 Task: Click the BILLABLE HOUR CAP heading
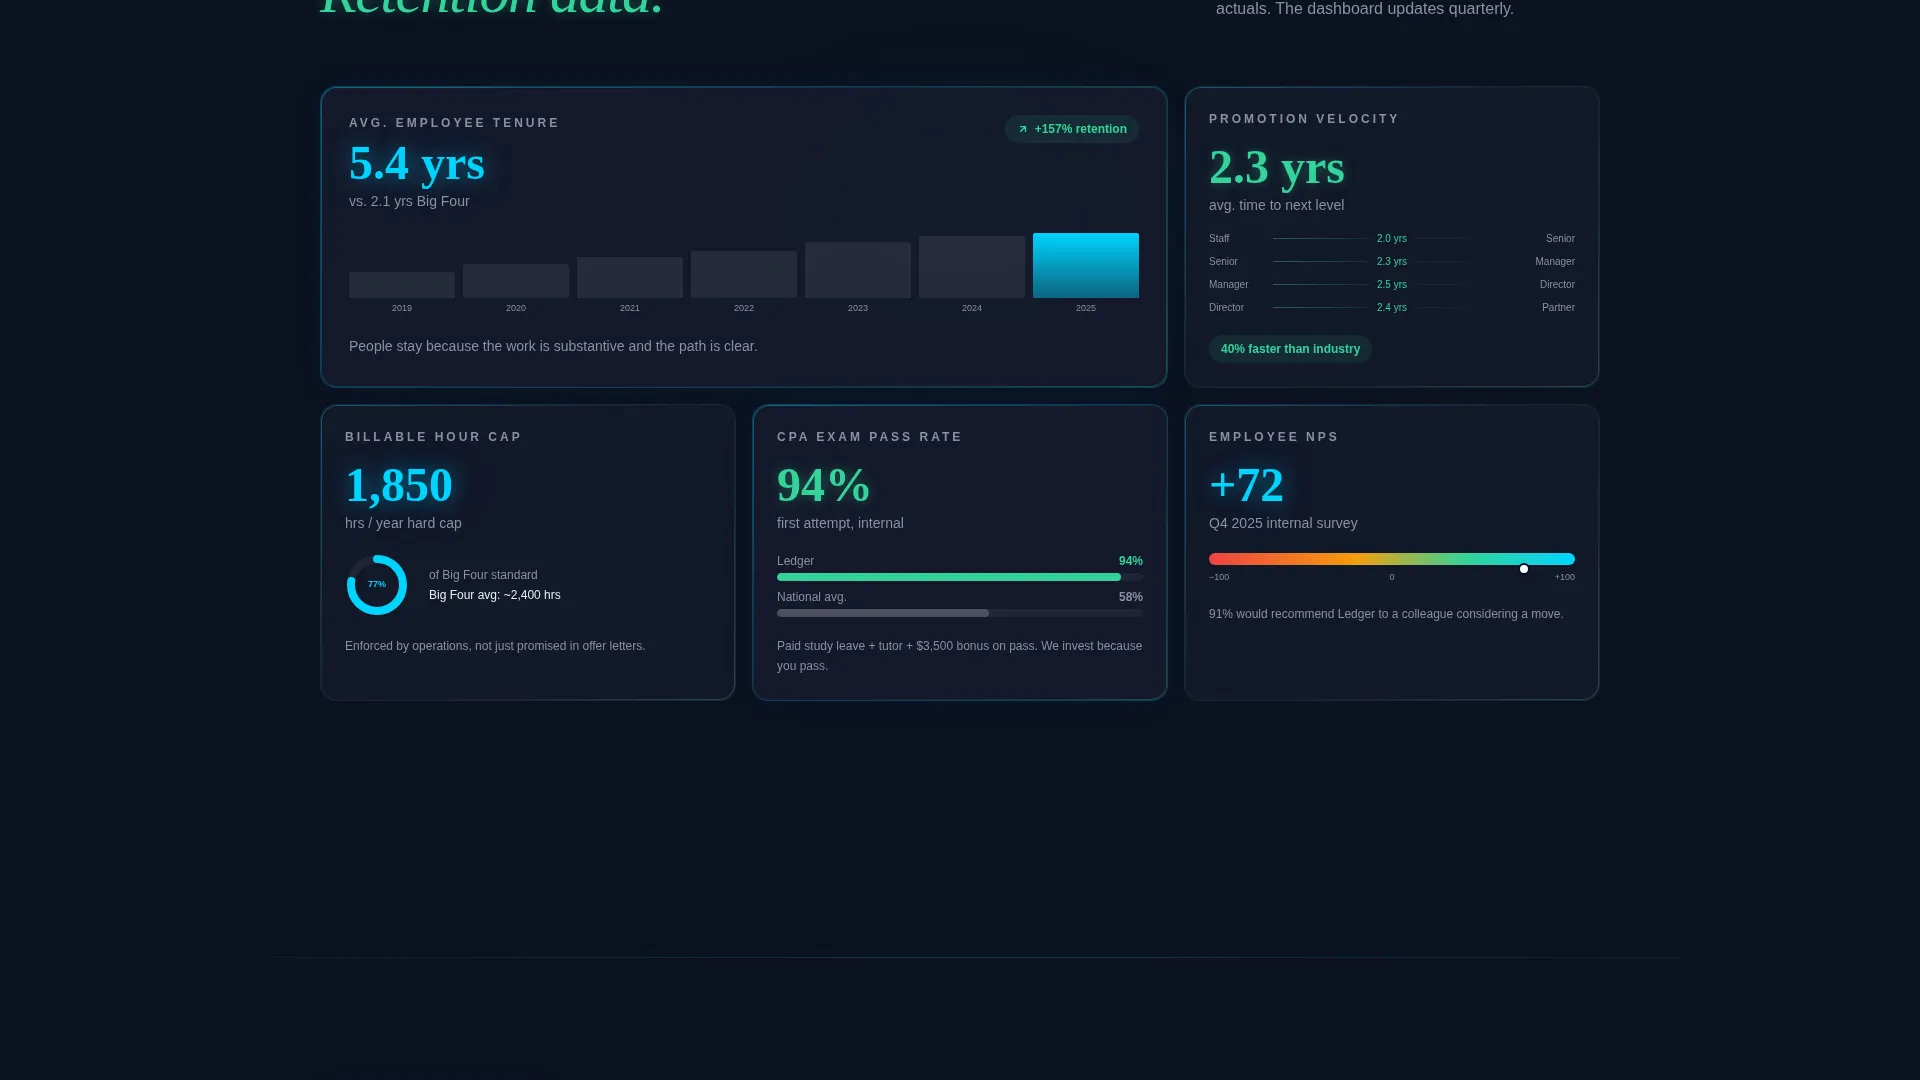433,437
